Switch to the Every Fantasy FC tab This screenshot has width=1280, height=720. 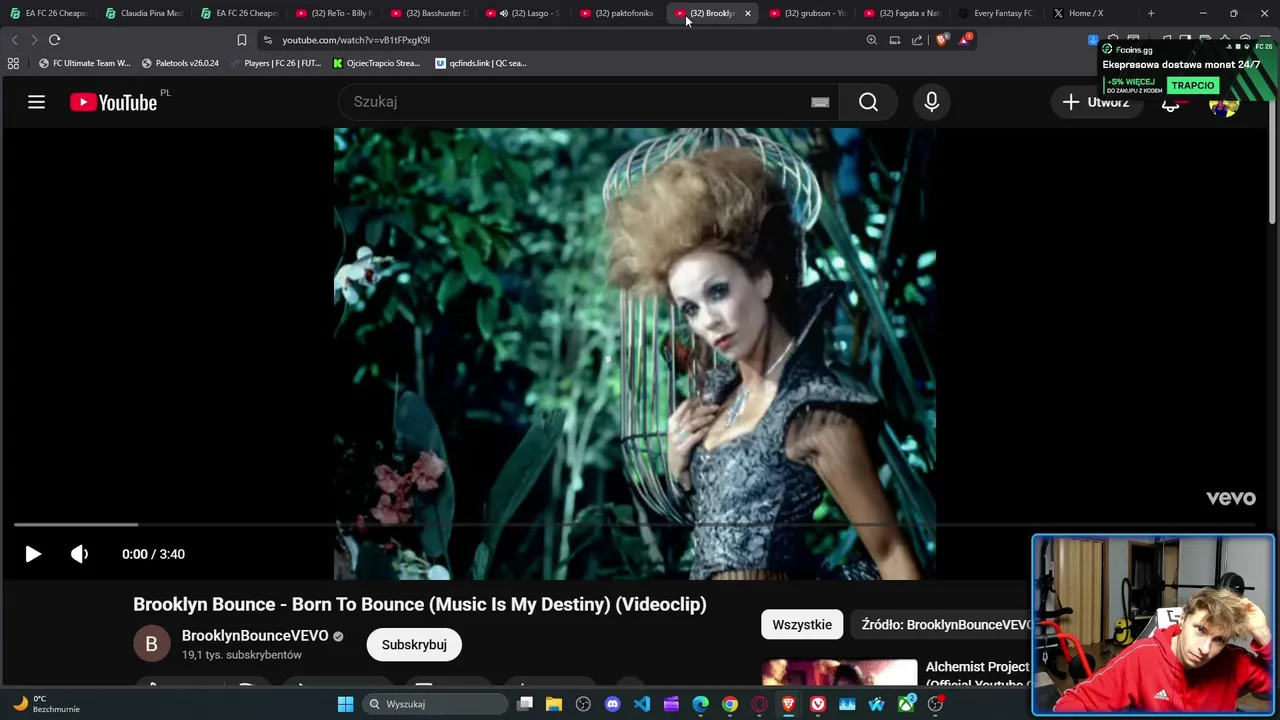[997, 13]
